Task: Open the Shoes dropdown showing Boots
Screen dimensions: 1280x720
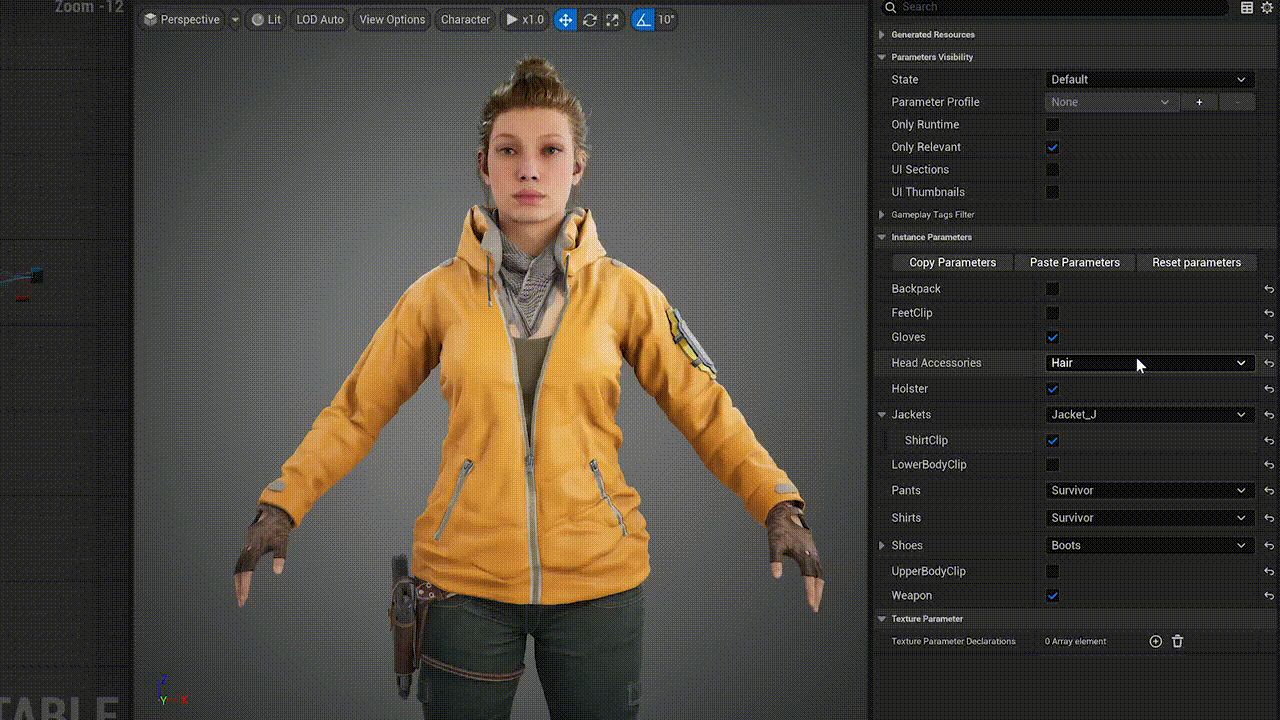Action: pos(1149,546)
